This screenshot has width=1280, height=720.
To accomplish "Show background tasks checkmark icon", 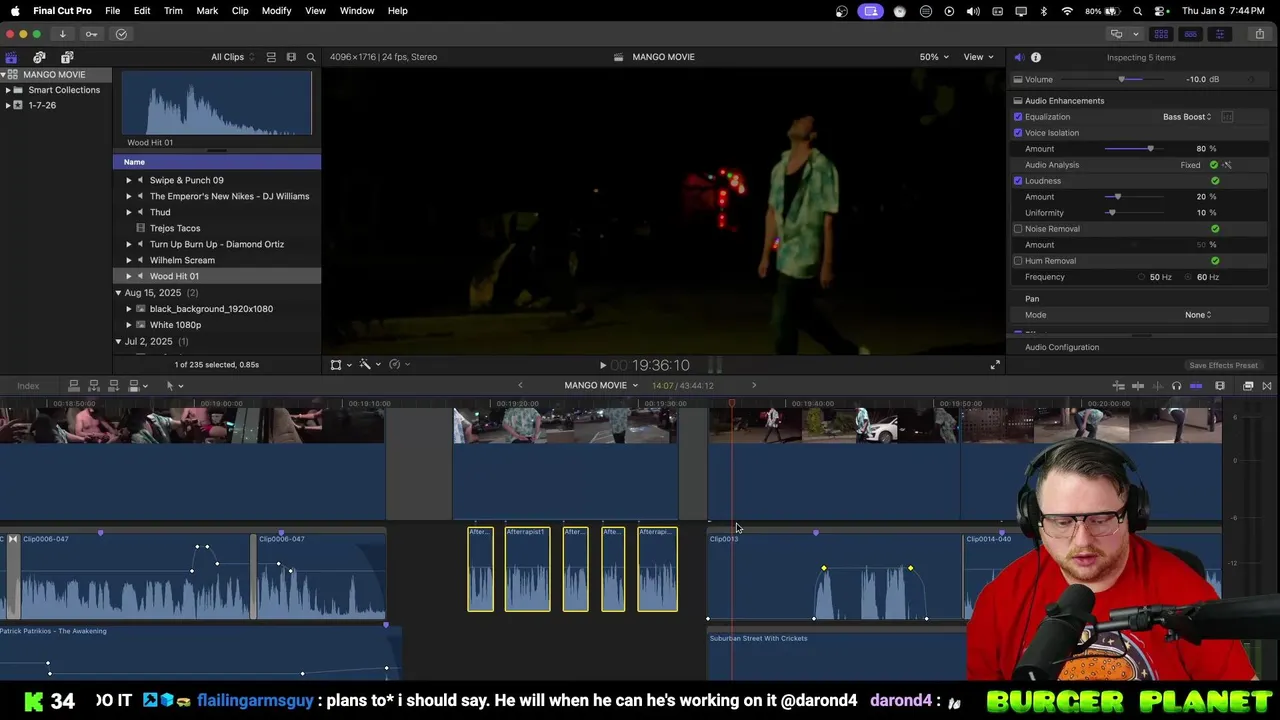I will [121, 34].
